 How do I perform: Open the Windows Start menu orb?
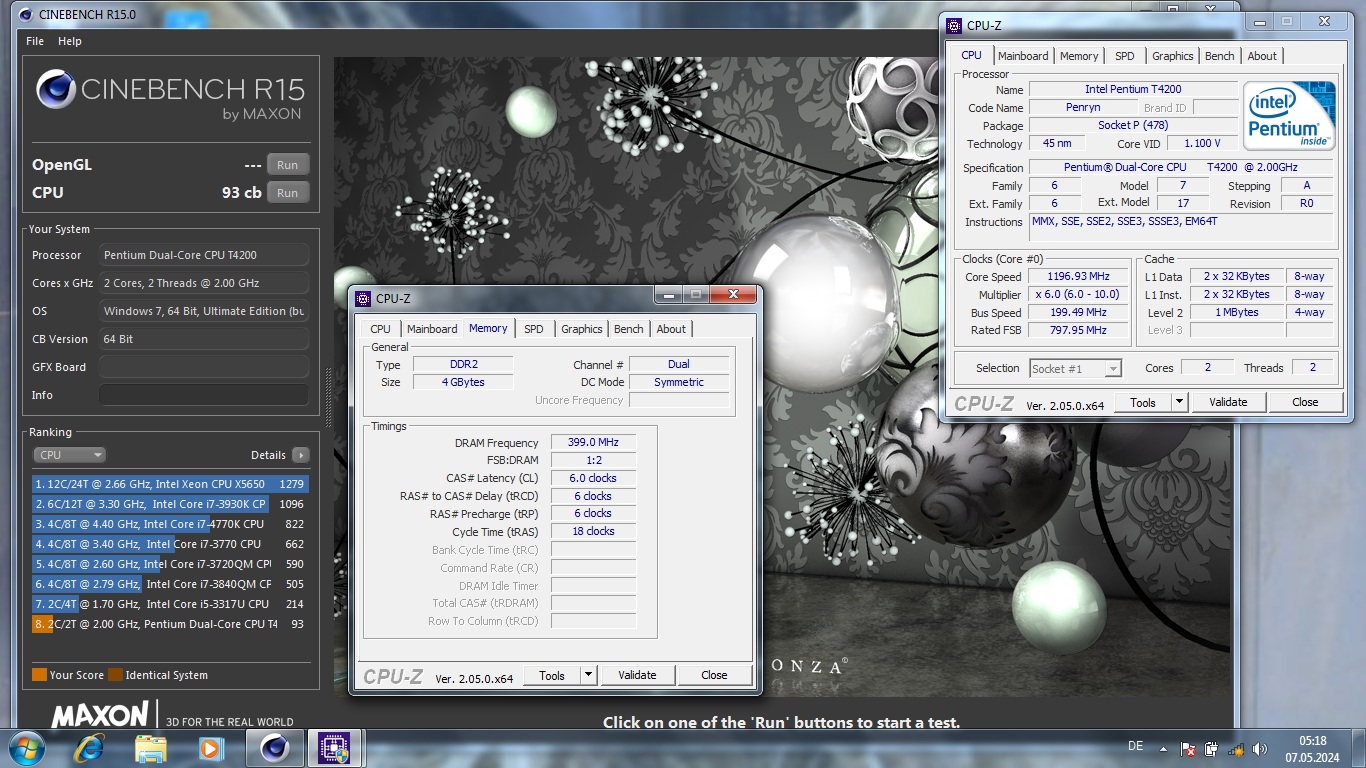(x=25, y=748)
